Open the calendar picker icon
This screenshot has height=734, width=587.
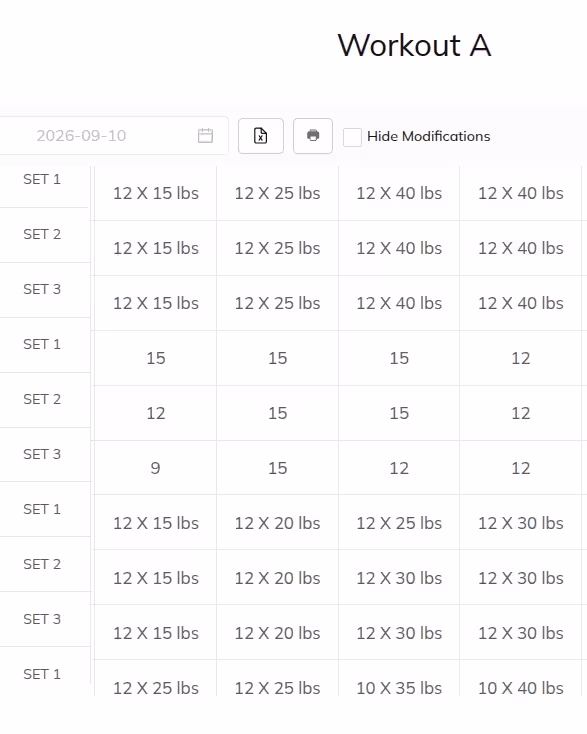[205, 136]
